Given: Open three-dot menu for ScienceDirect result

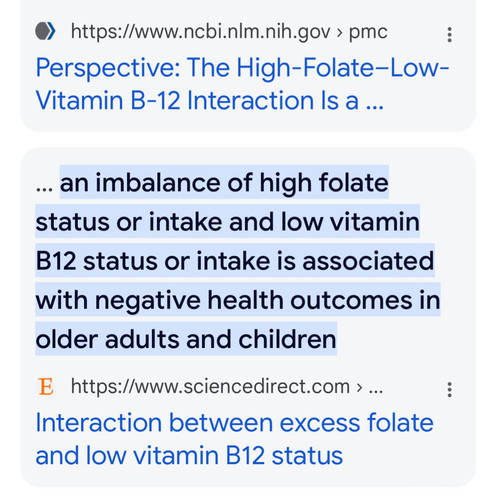Looking at the screenshot, I should [449, 389].
